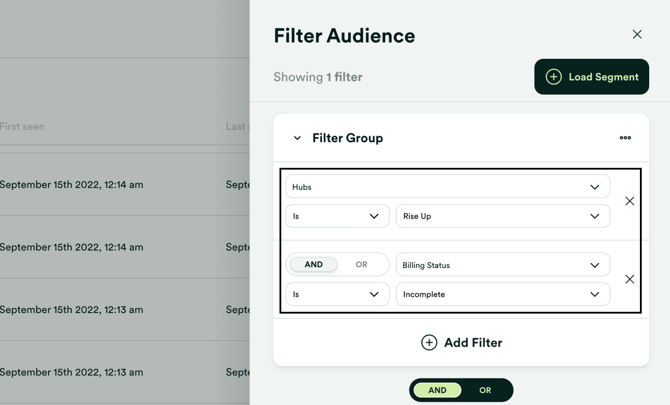
Task: Select AND in the bottom dark toggle
Action: click(438, 390)
